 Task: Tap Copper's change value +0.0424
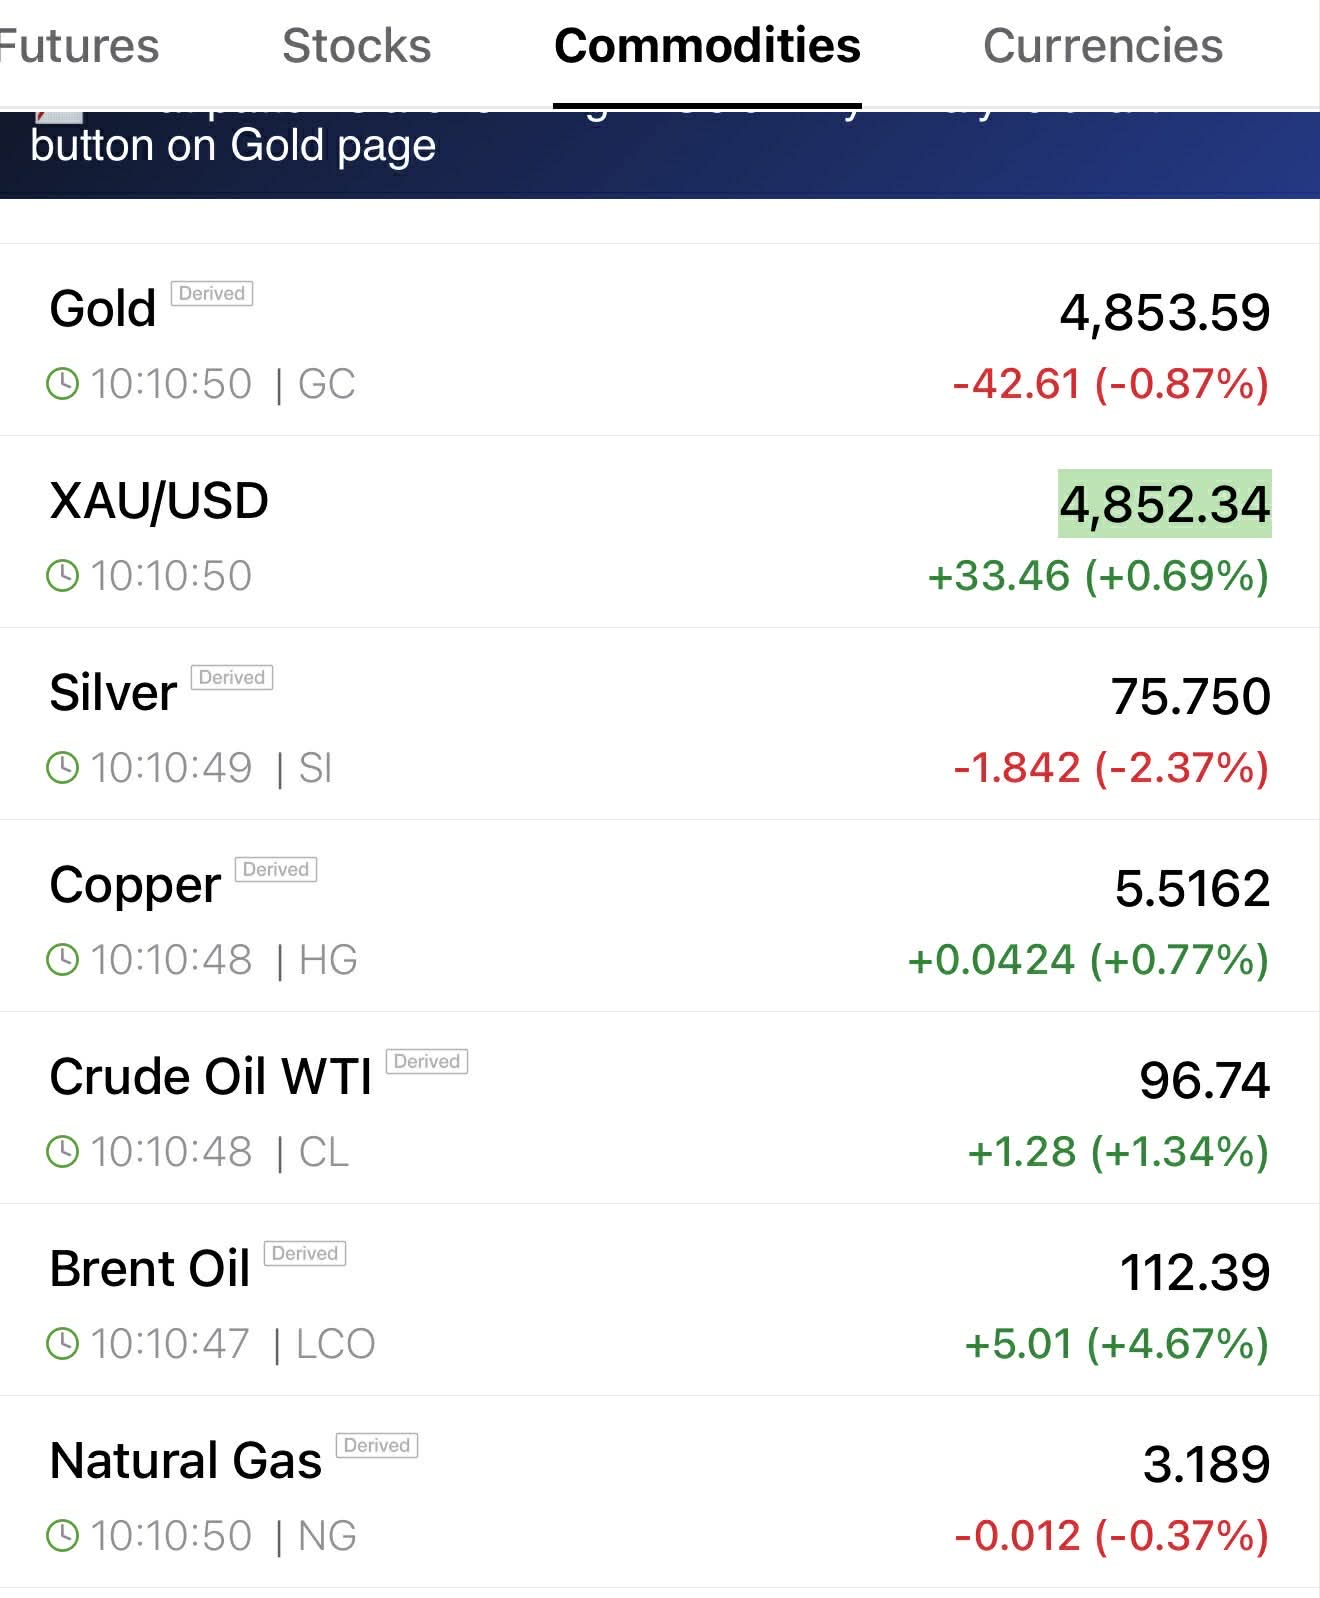[x=991, y=960]
